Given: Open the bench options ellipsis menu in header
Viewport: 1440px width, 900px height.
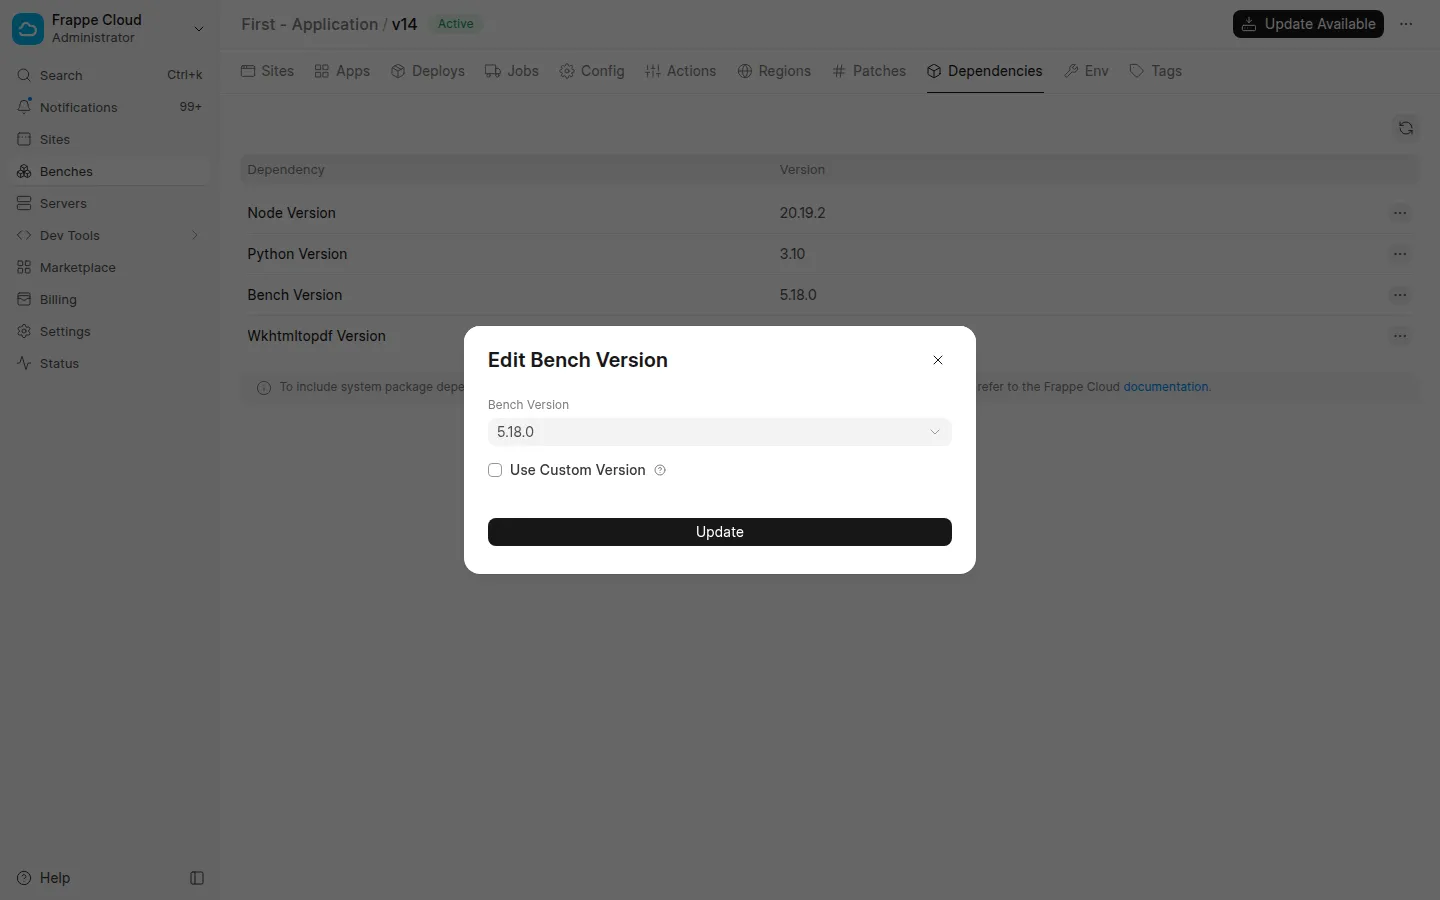Looking at the screenshot, I should click(x=1406, y=24).
